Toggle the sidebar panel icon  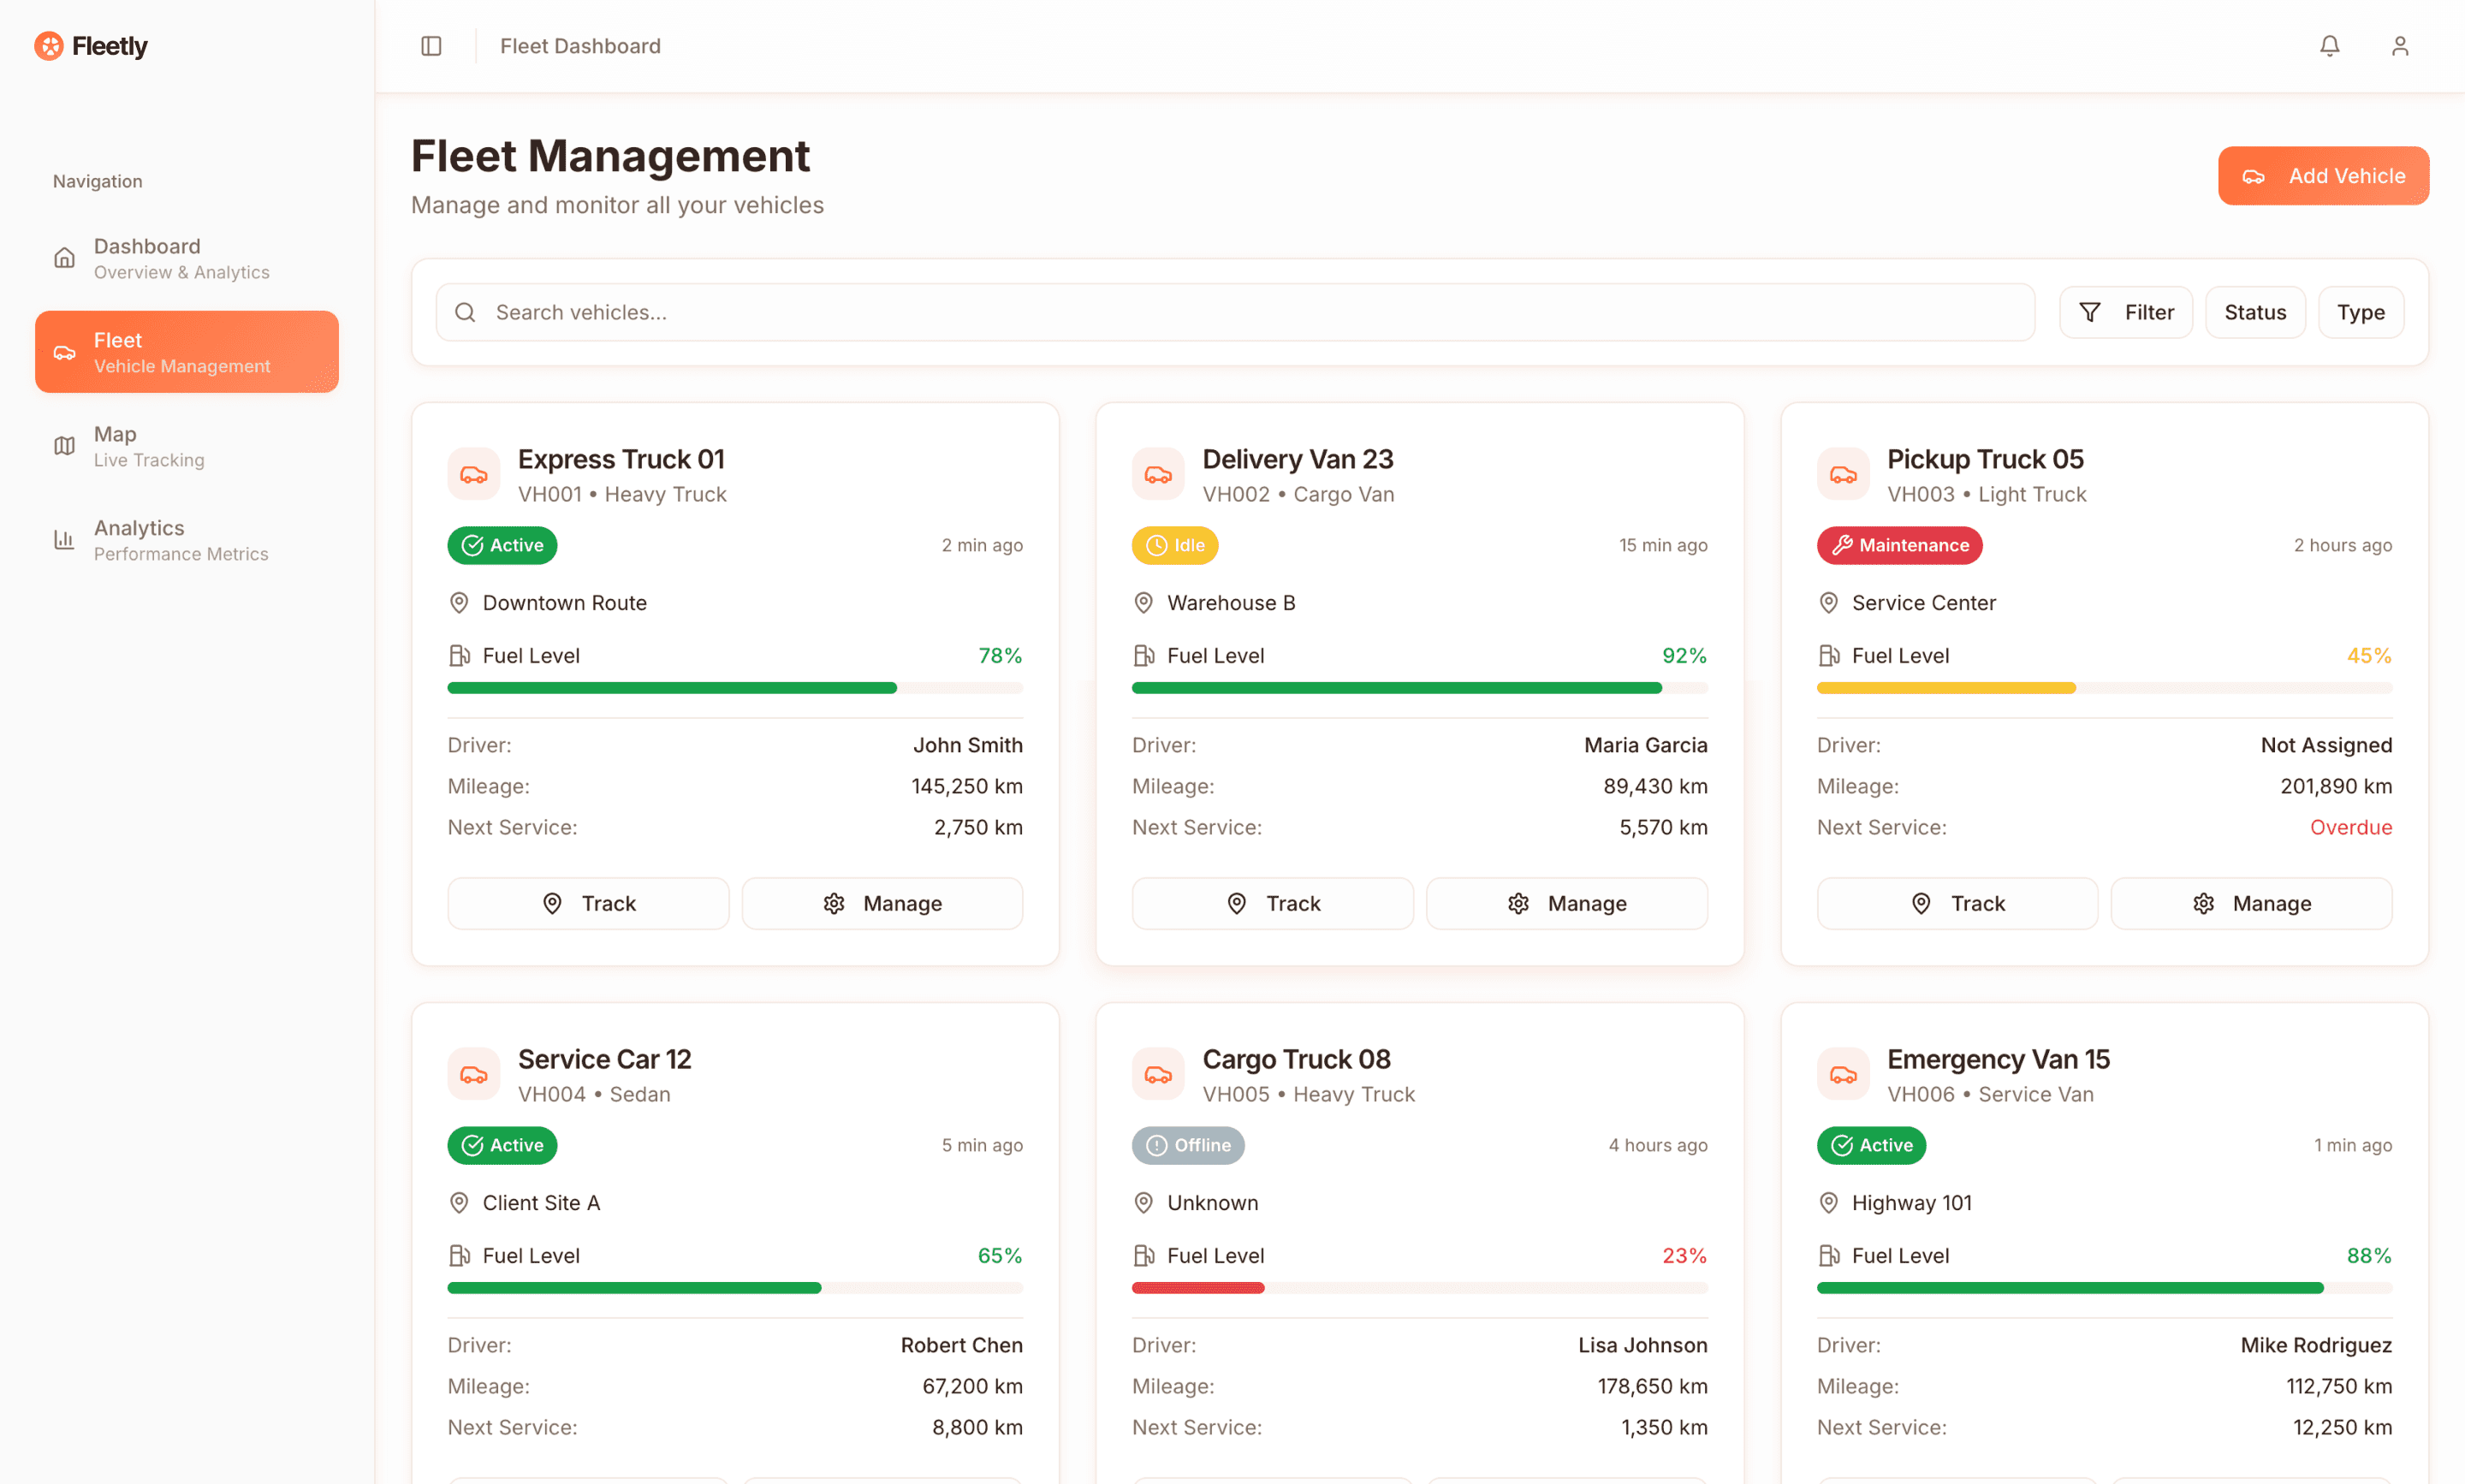click(x=431, y=46)
